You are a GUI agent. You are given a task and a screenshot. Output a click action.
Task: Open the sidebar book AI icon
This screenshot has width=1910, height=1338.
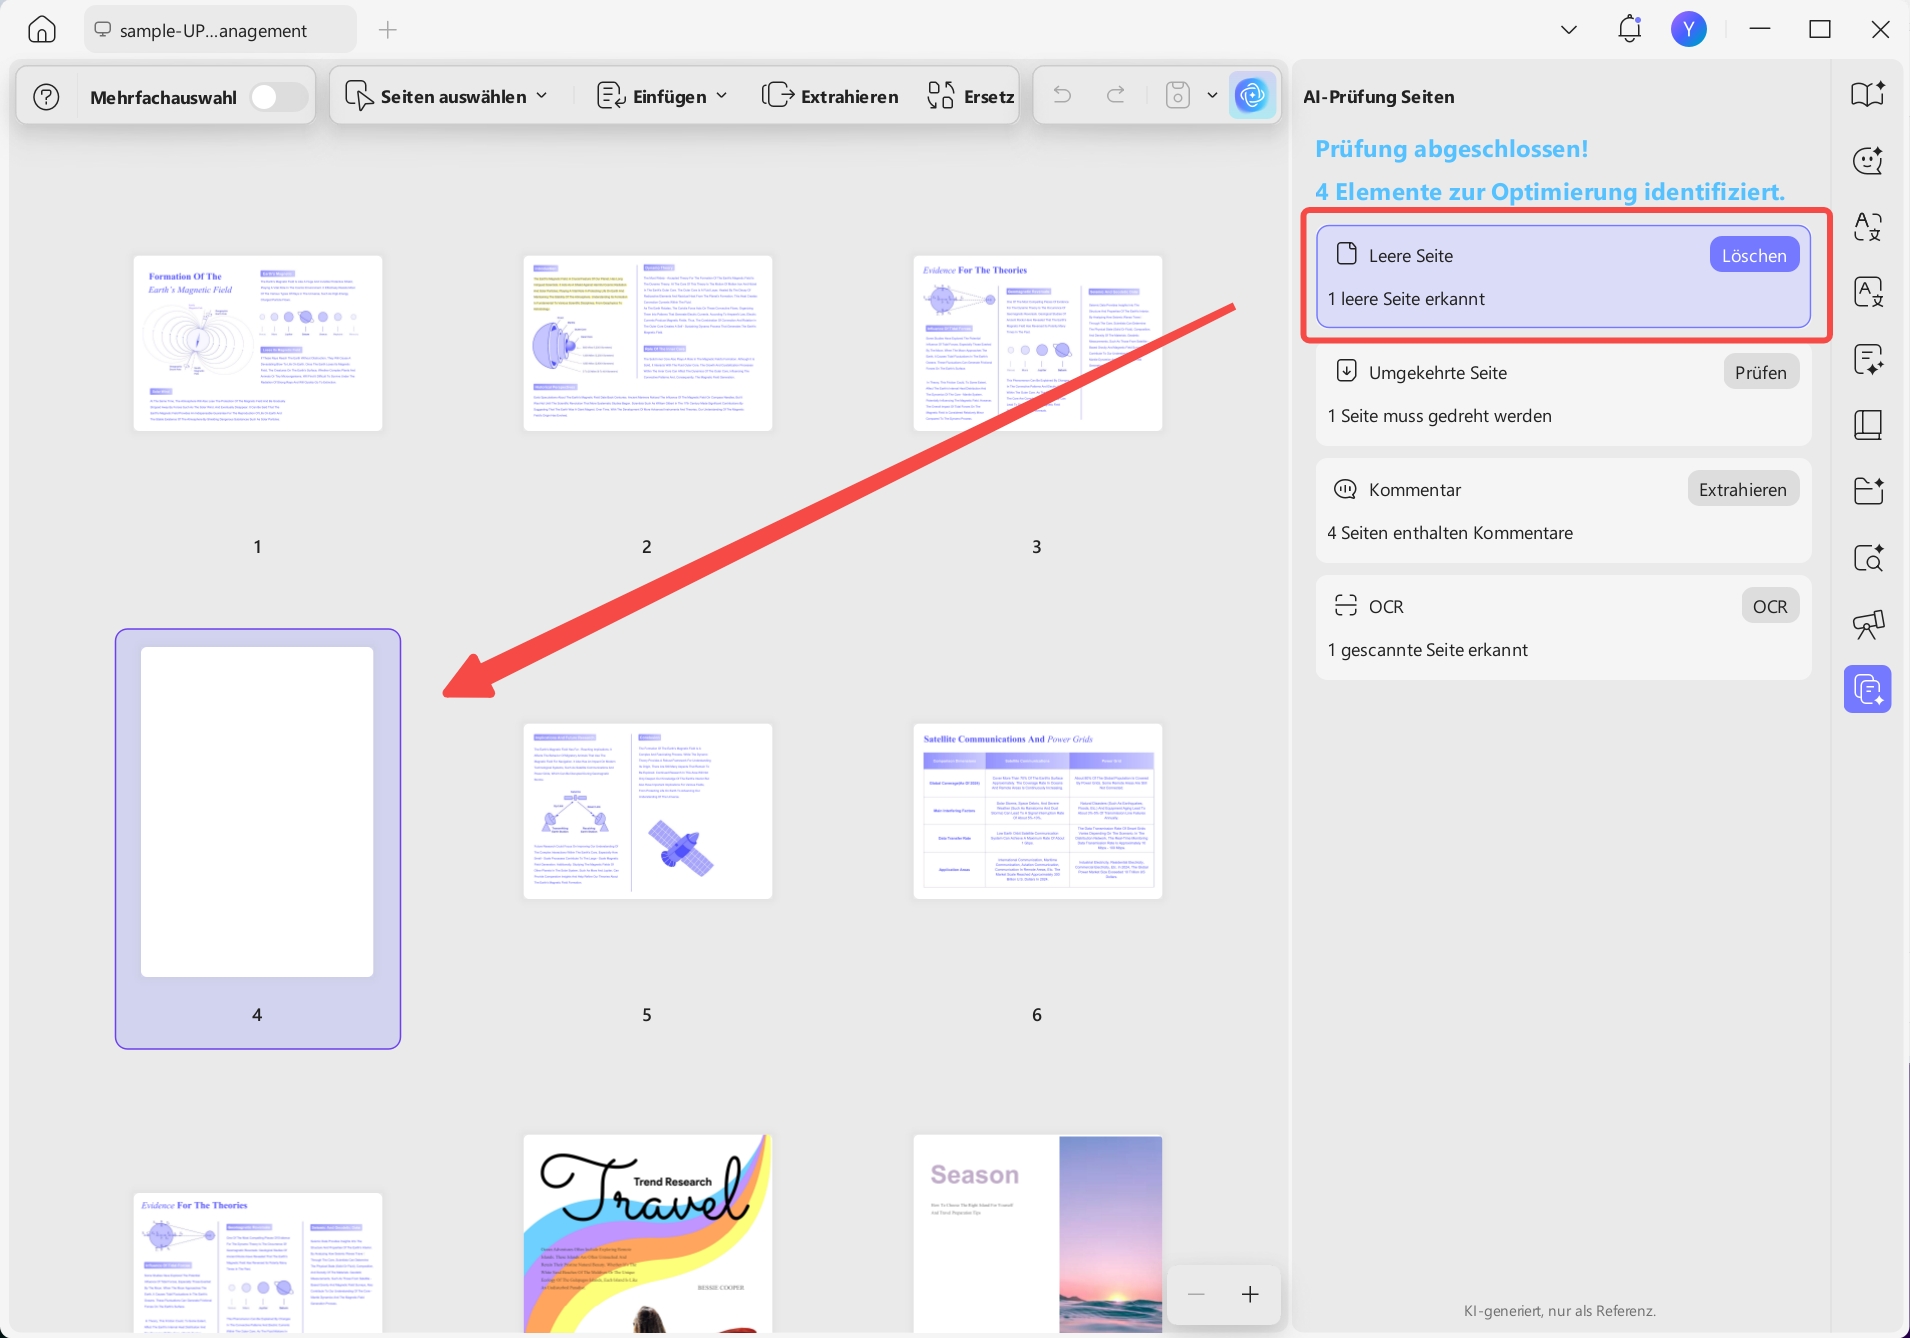pos(1868,94)
